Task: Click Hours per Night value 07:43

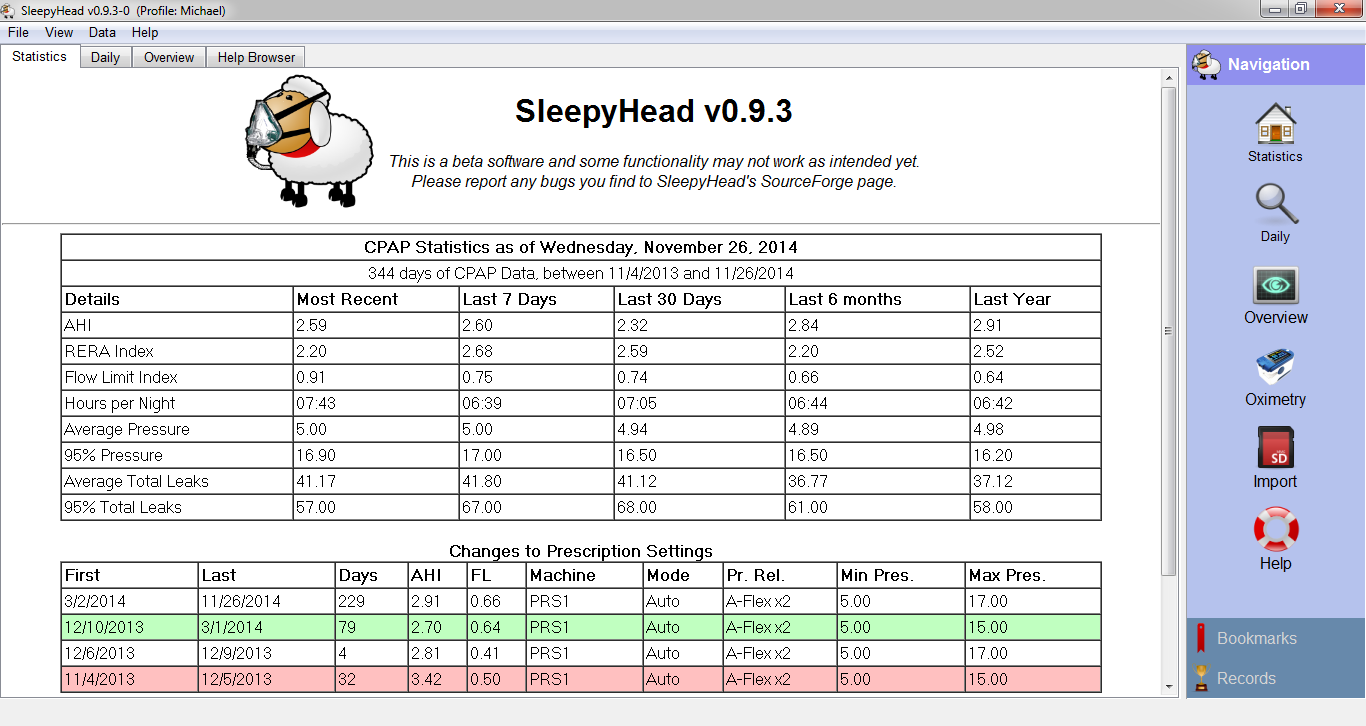Action: [x=316, y=403]
